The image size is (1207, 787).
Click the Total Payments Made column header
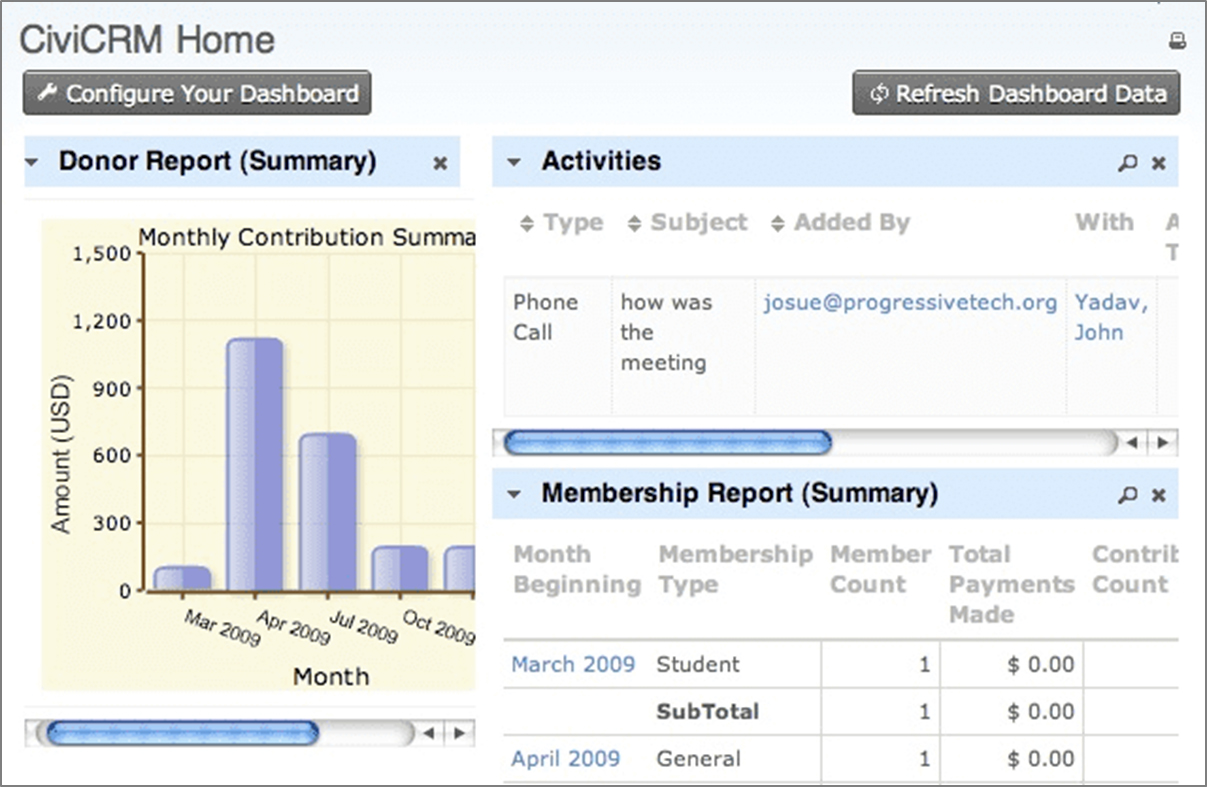pos(1011,585)
